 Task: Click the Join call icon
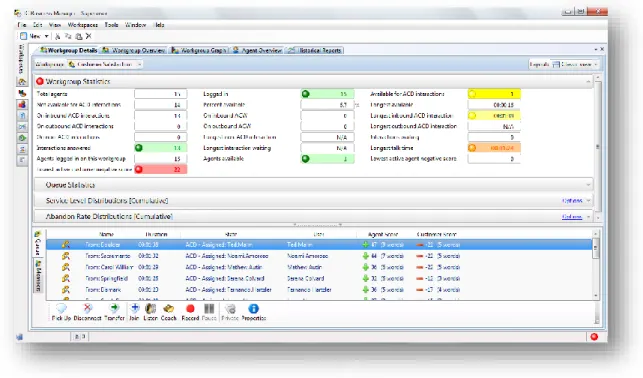[x=134, y=312]
